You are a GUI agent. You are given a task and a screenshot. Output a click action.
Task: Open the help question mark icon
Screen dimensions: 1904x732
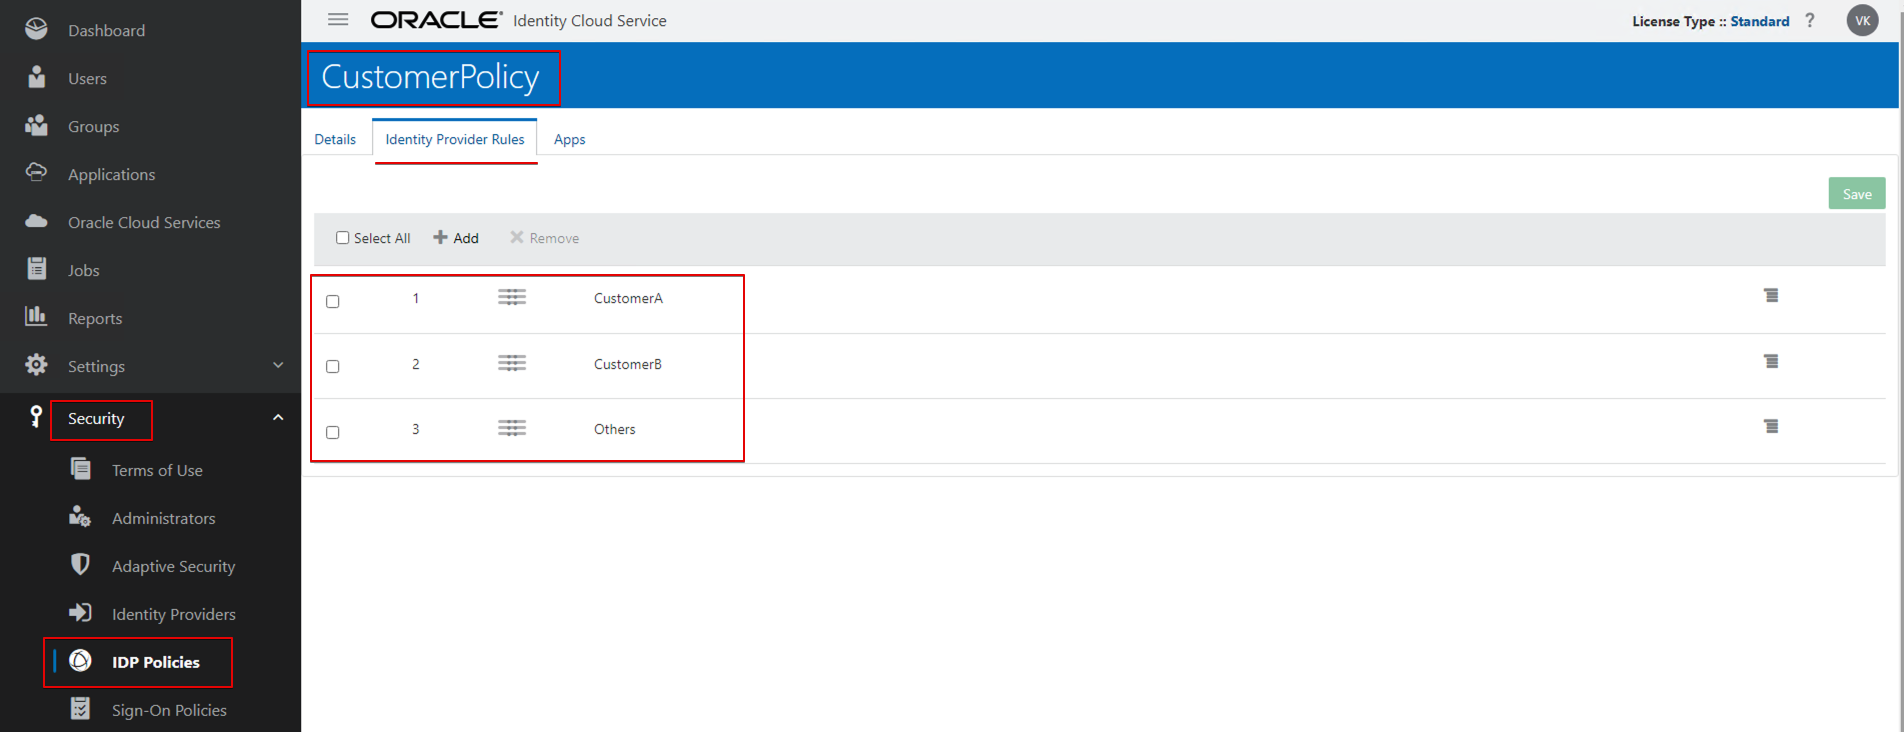pos(1810,20)
